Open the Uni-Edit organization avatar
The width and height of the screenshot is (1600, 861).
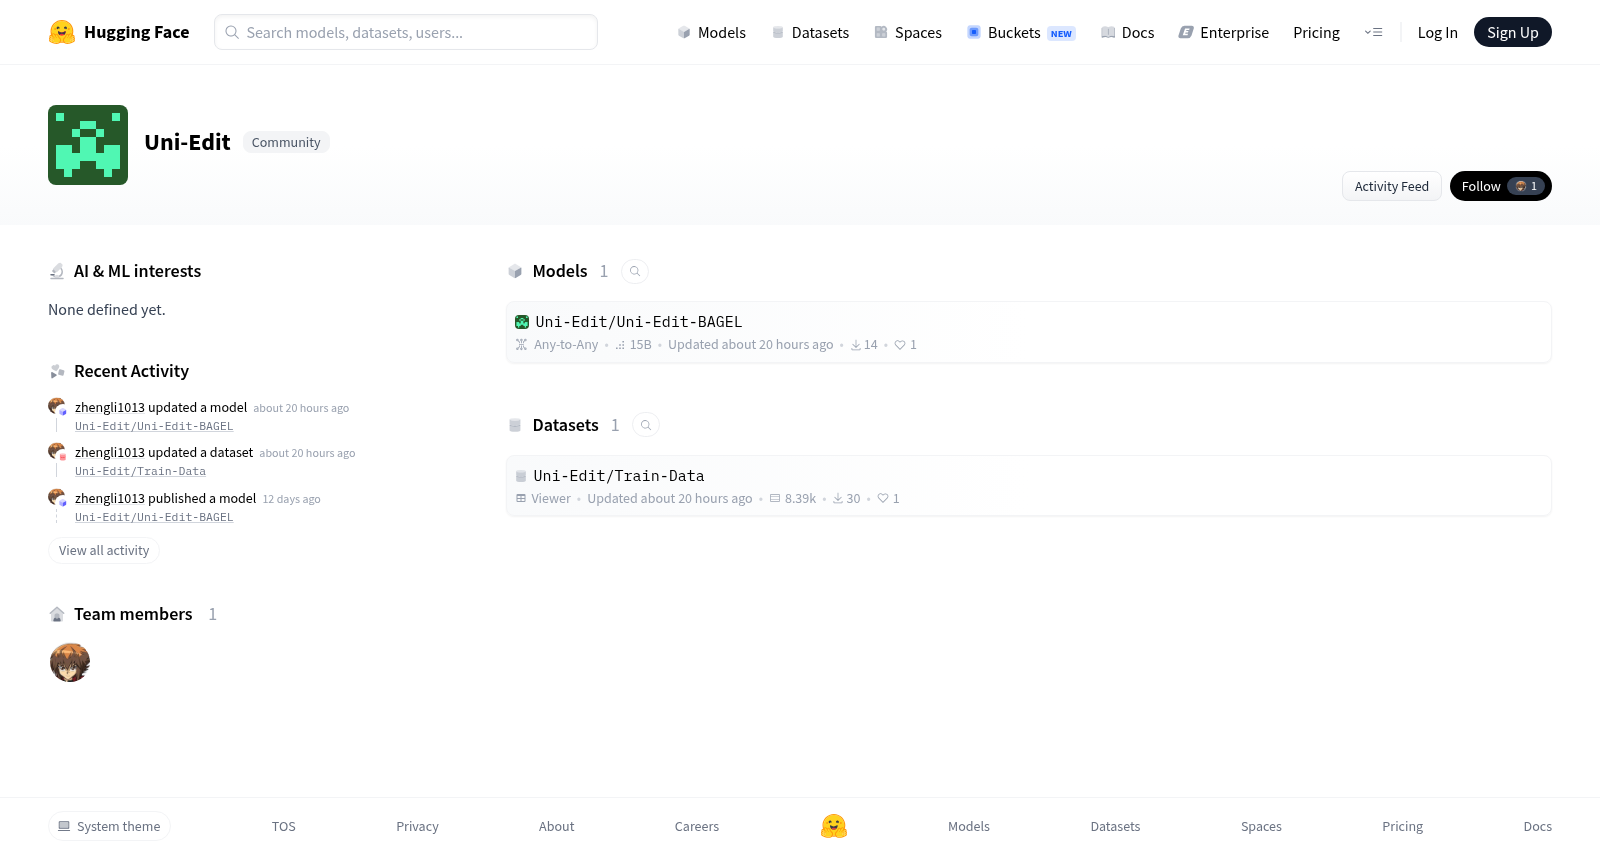pyautogui.click(x=88, y=145)
